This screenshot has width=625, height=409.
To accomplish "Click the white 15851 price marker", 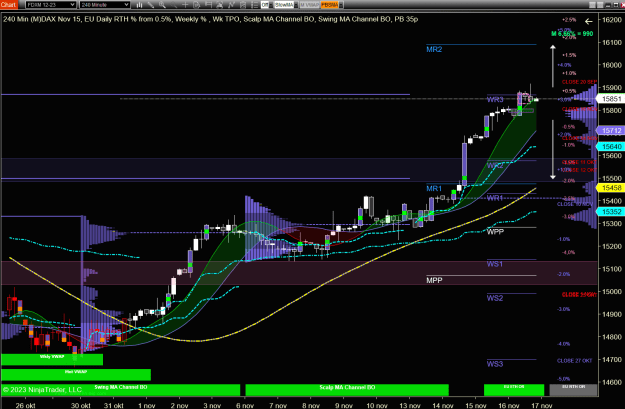I will click(x=611, y=99).
